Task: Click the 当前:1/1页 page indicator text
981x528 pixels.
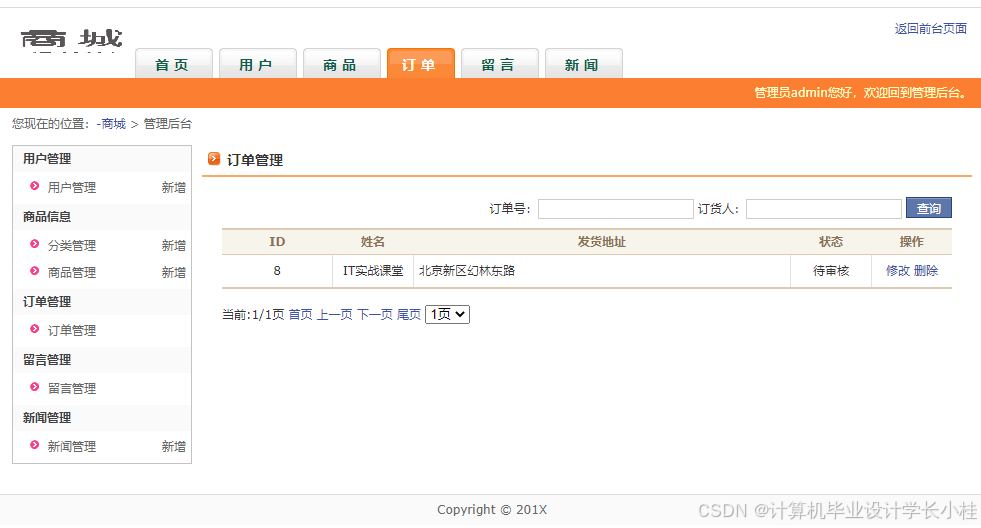Action: (x=253, y=315)
